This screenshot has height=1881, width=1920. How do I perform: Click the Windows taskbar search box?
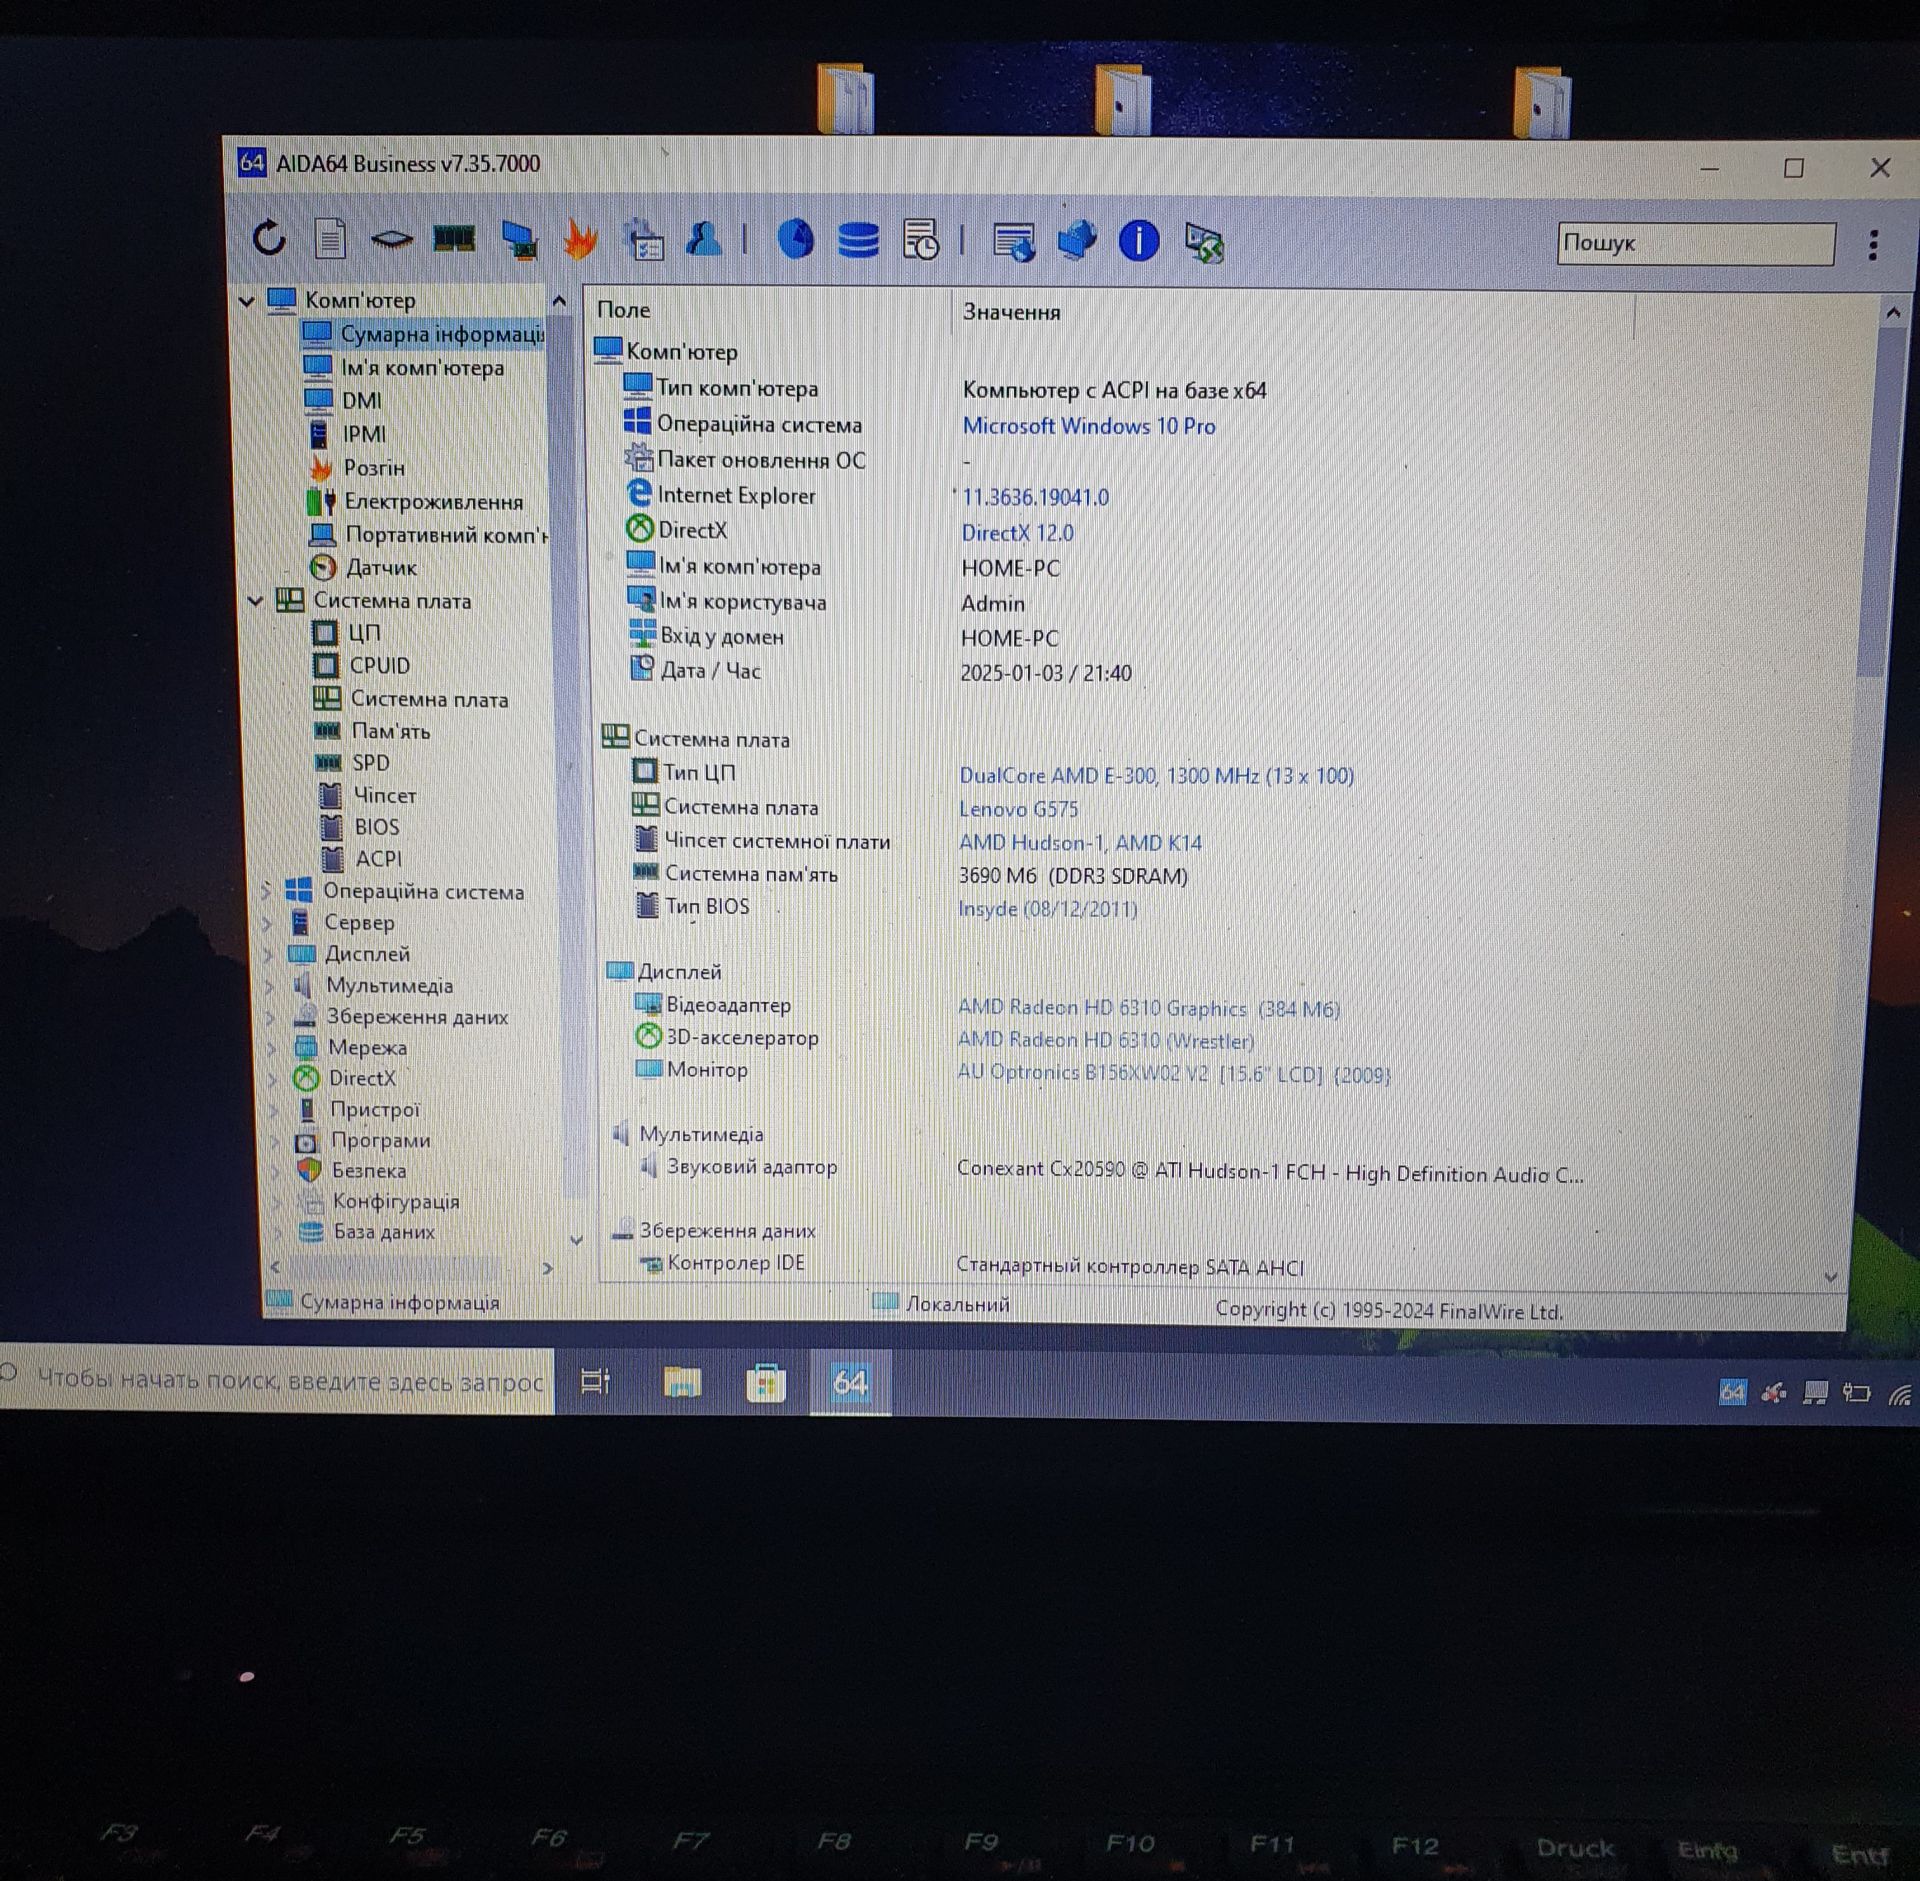pyautogui.click(x=277, y=1380)
